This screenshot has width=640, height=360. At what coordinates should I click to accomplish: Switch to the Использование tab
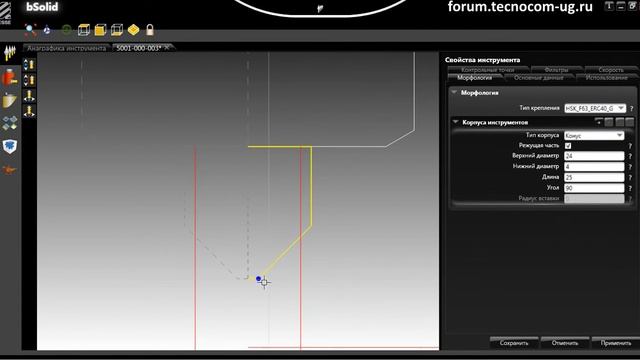click(x=607, y=78)
